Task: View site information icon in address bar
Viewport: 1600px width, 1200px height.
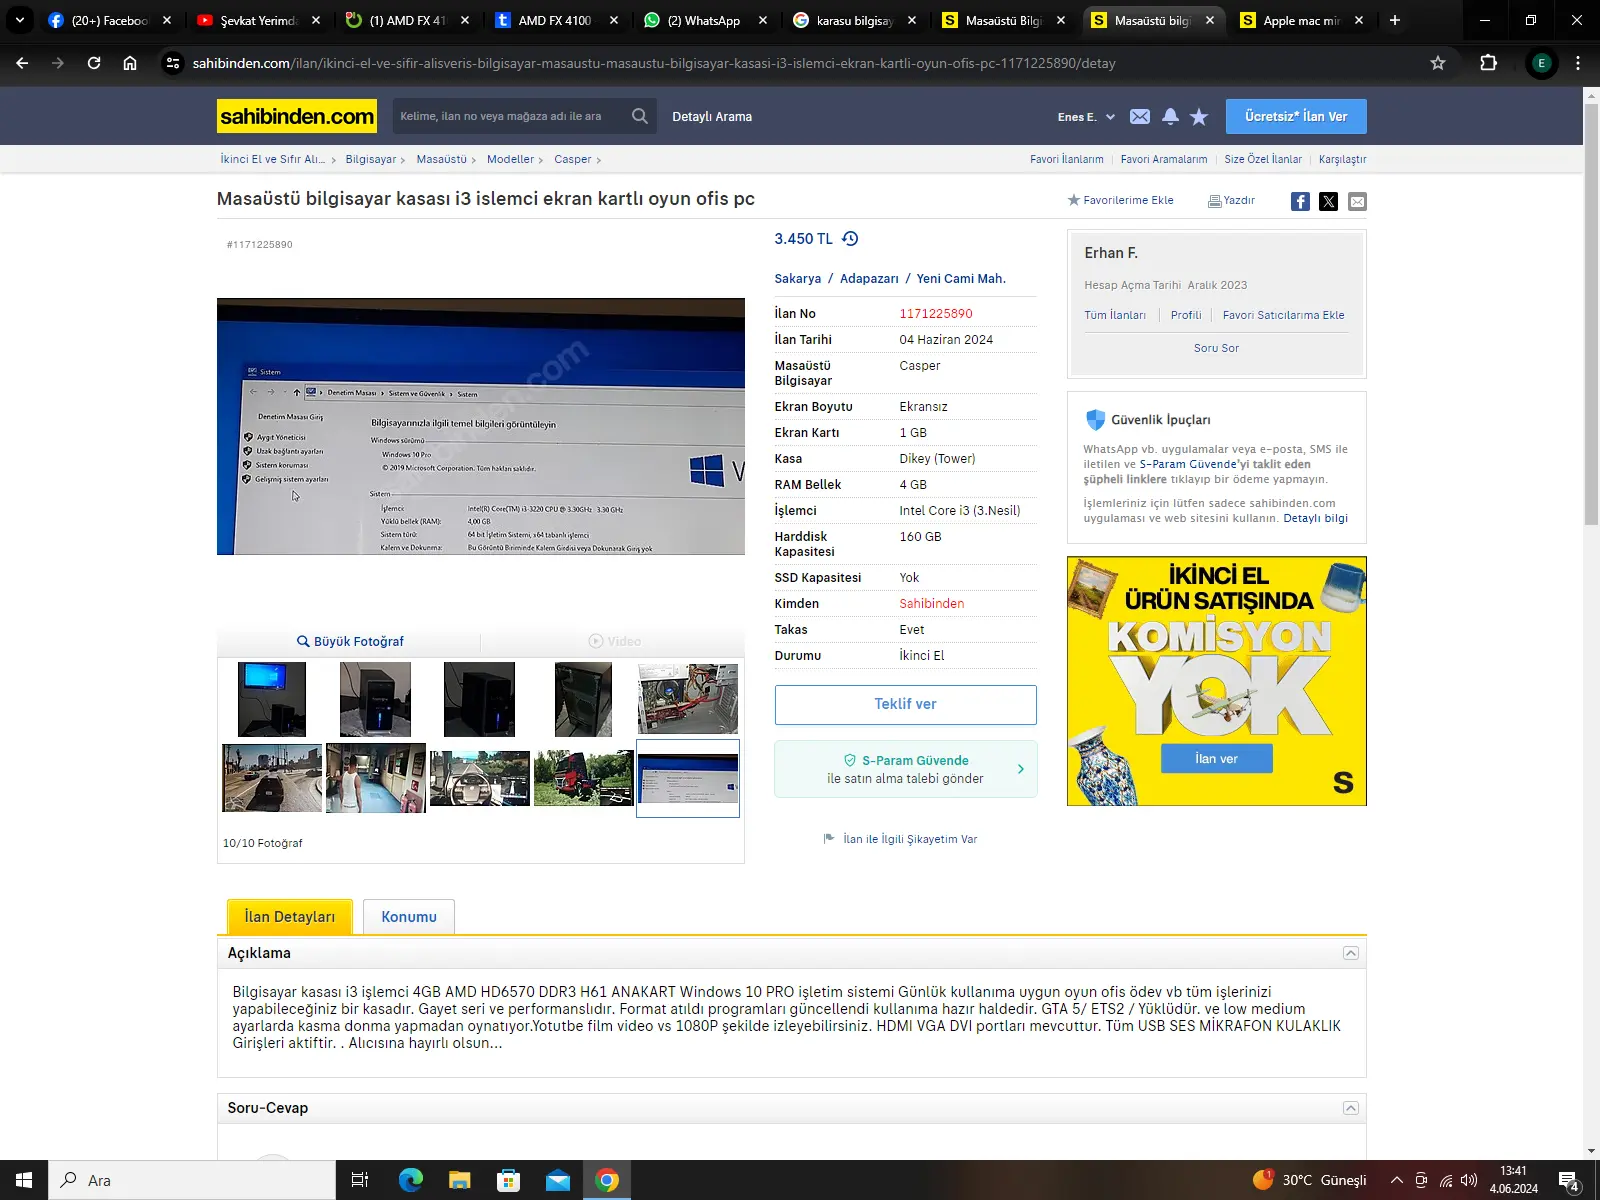Action: (173, 63)
